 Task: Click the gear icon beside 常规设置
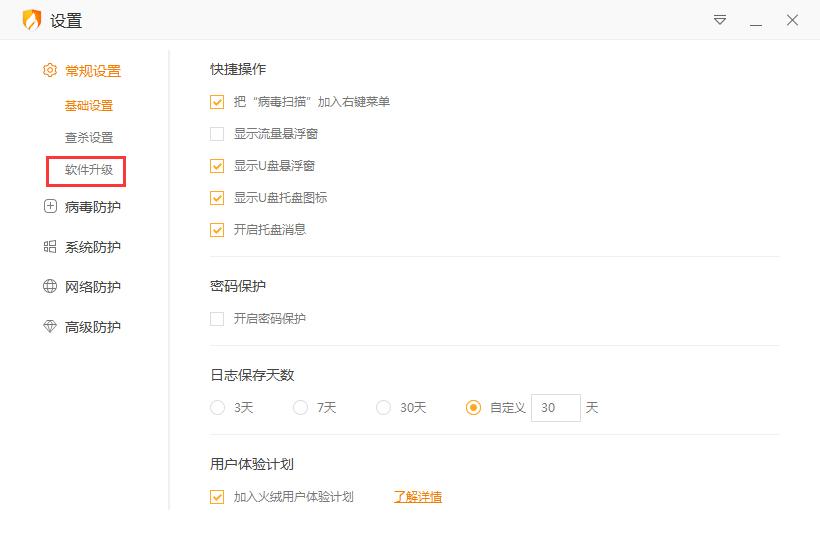(x=50, y=71)
